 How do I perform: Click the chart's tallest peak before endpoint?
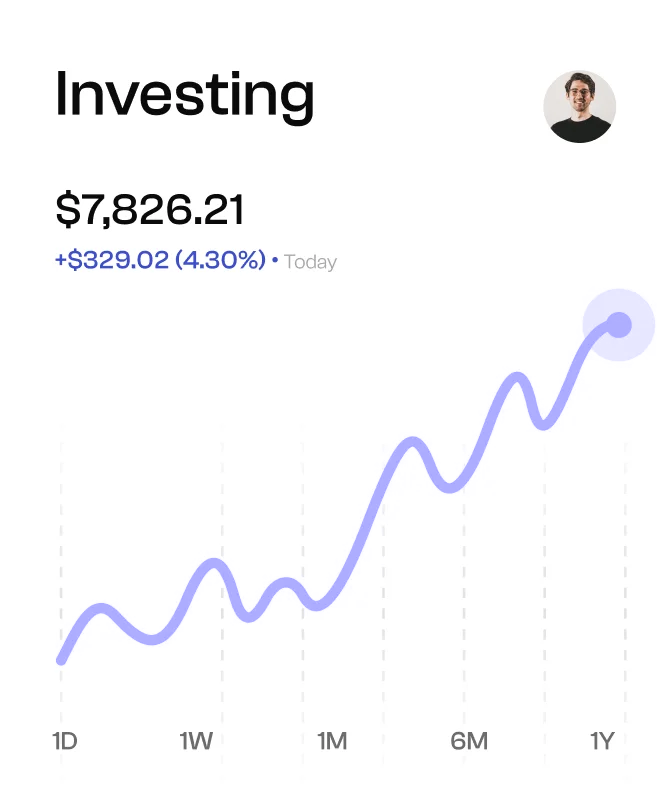(518, 377)
